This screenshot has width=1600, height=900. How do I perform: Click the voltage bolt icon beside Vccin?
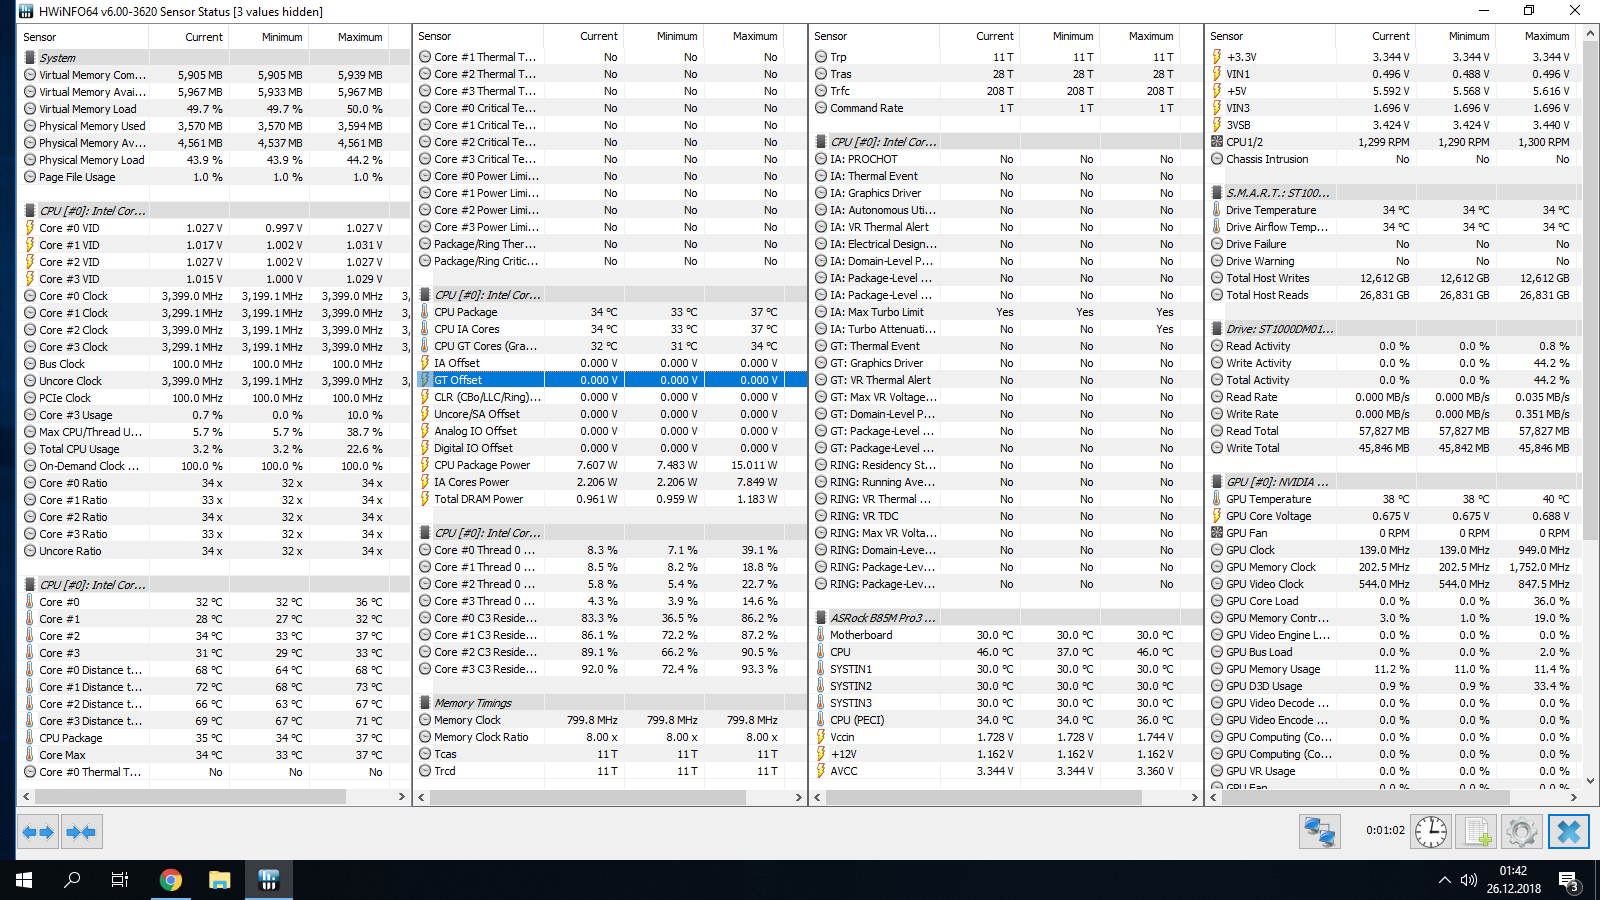click(x=821, y=737)
